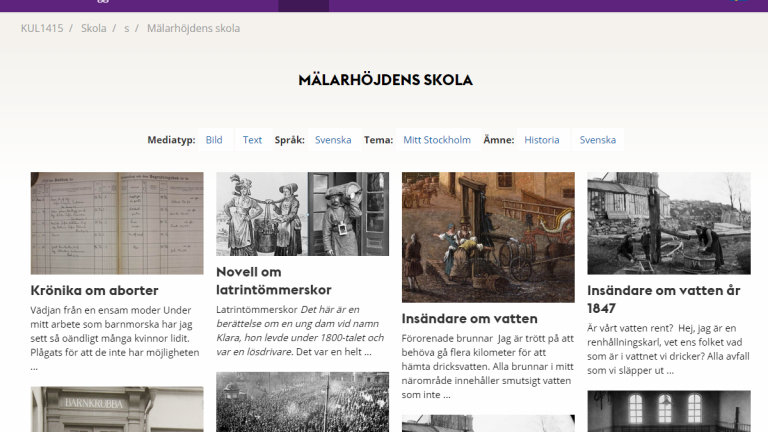This screenshot has height=432, width=768.
Task: Open the Mälarhöjdens skola breadcrumb
Action: point(193,28)
